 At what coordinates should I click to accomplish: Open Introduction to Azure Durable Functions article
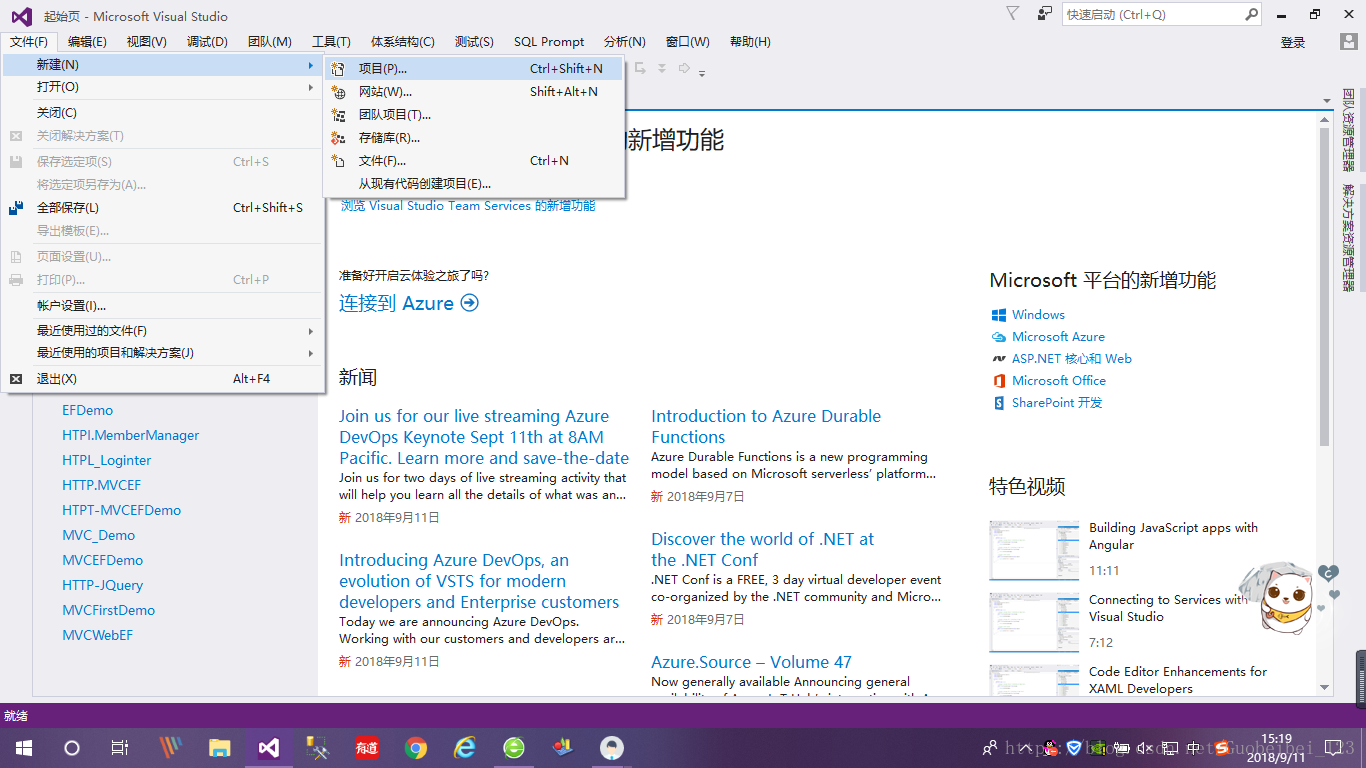click(766, 426)
